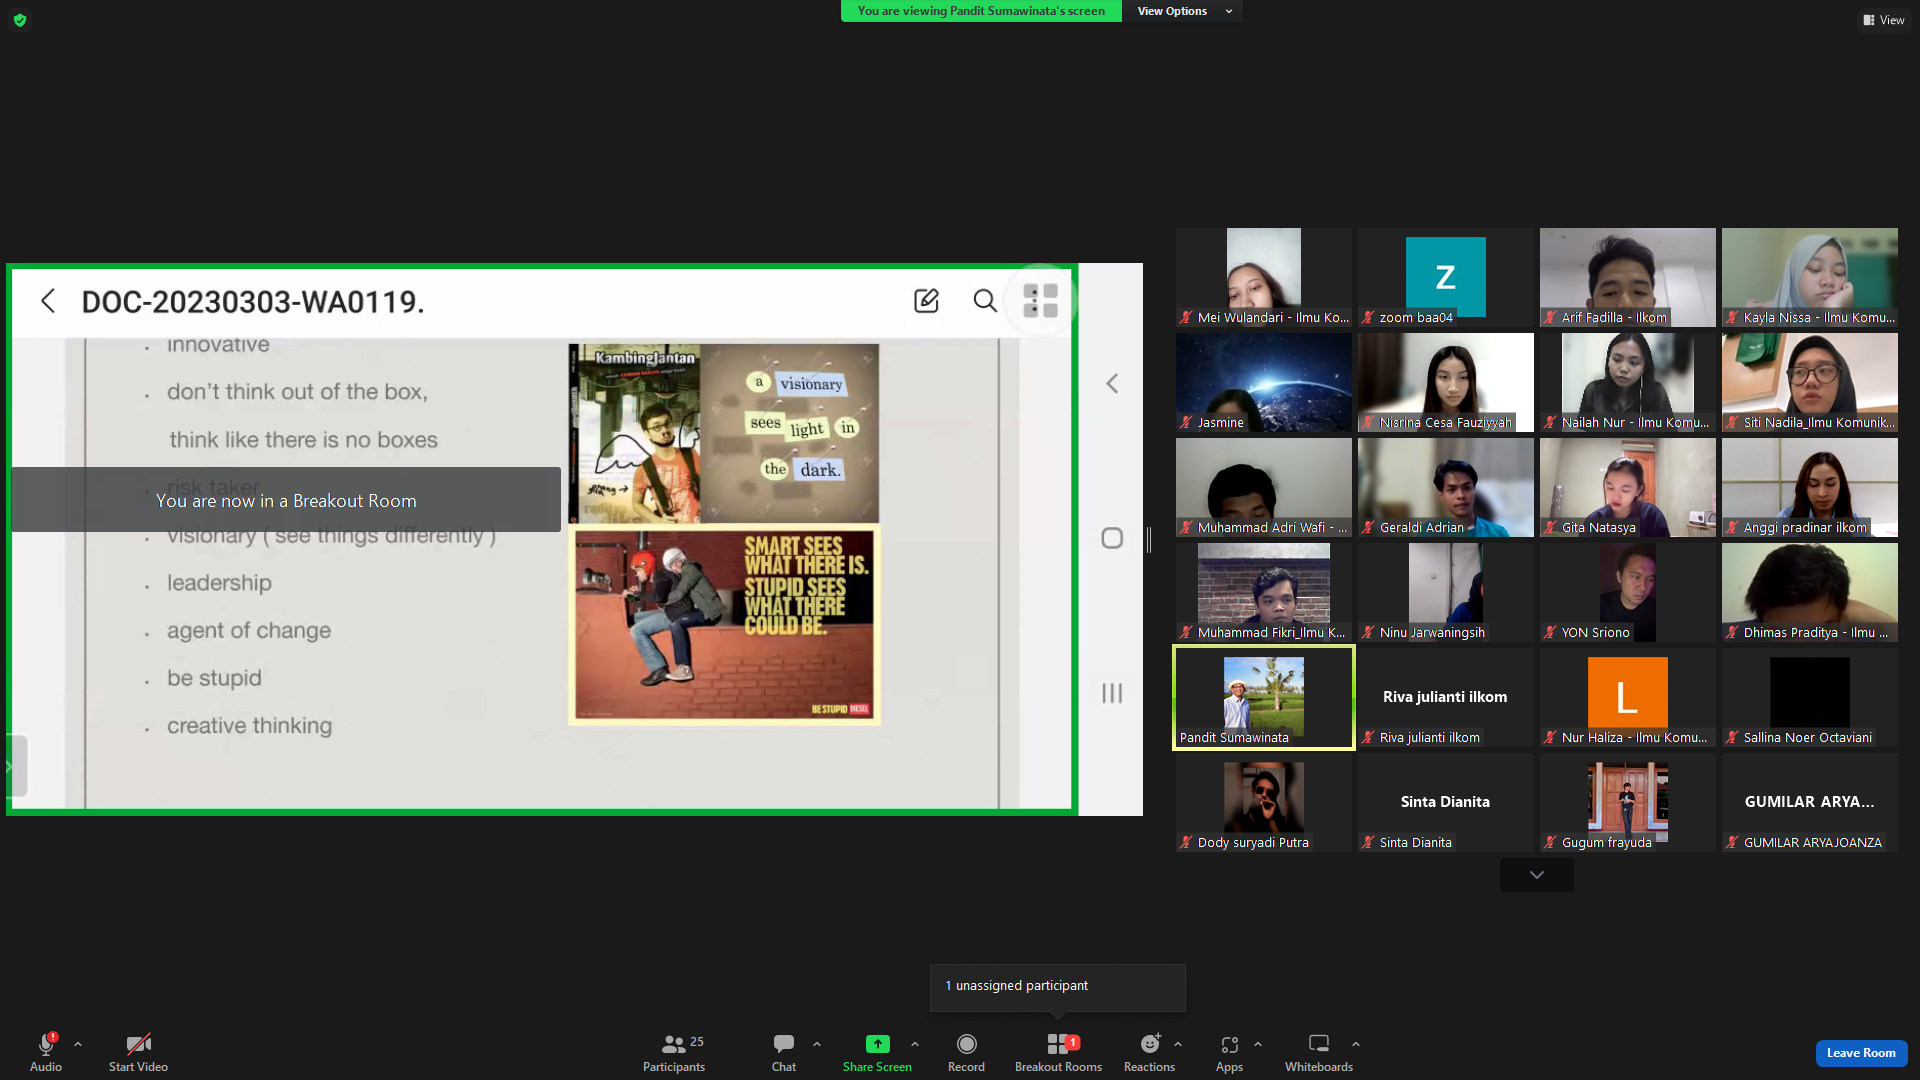
Task: Expand the Reactions options caret
Action: tap(1178, 1044)
